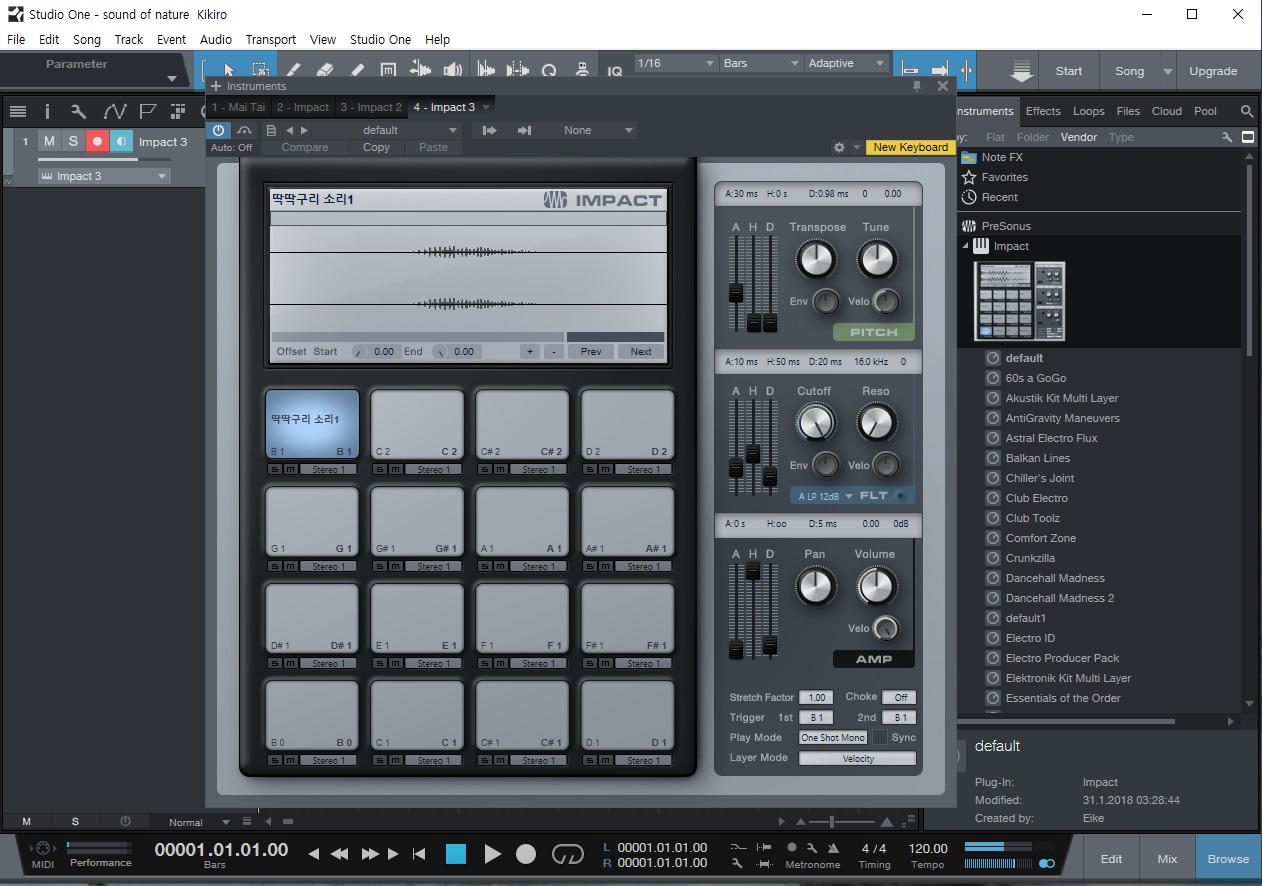Open the Song menu

[87, 39]
